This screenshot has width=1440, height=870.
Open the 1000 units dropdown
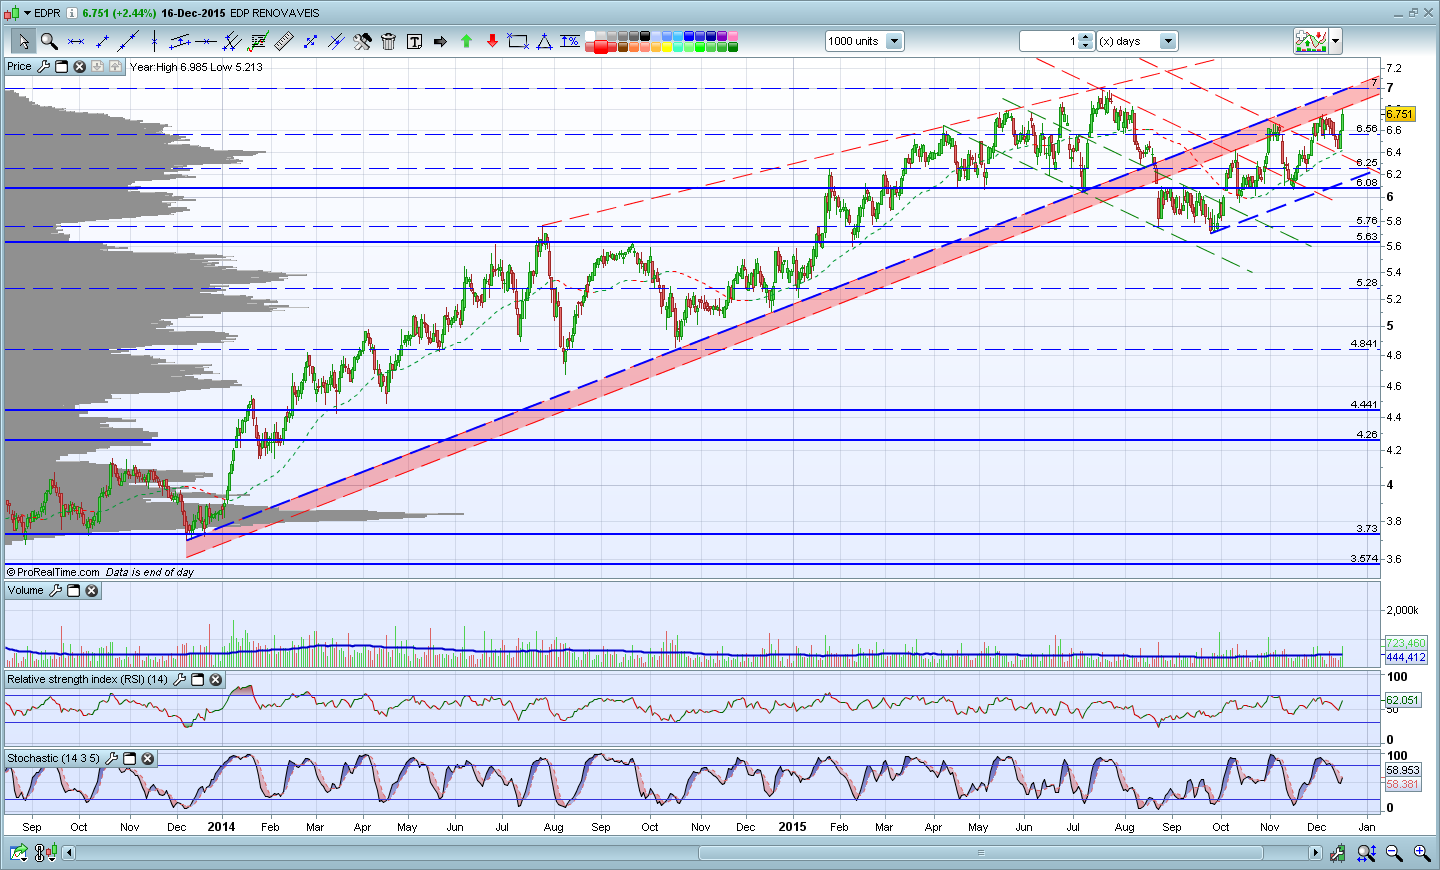(x=894, y=41)
